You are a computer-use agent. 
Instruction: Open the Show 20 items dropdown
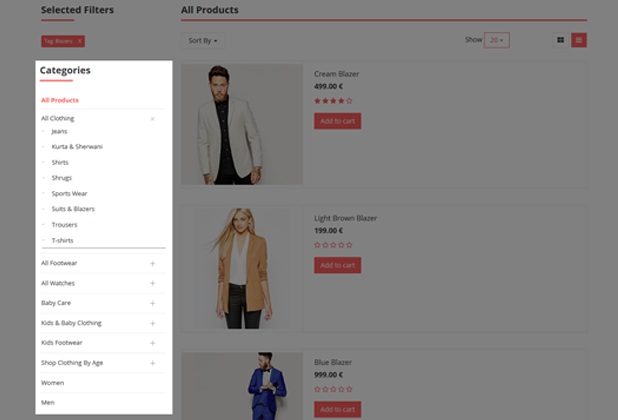[x=497, y=40]
